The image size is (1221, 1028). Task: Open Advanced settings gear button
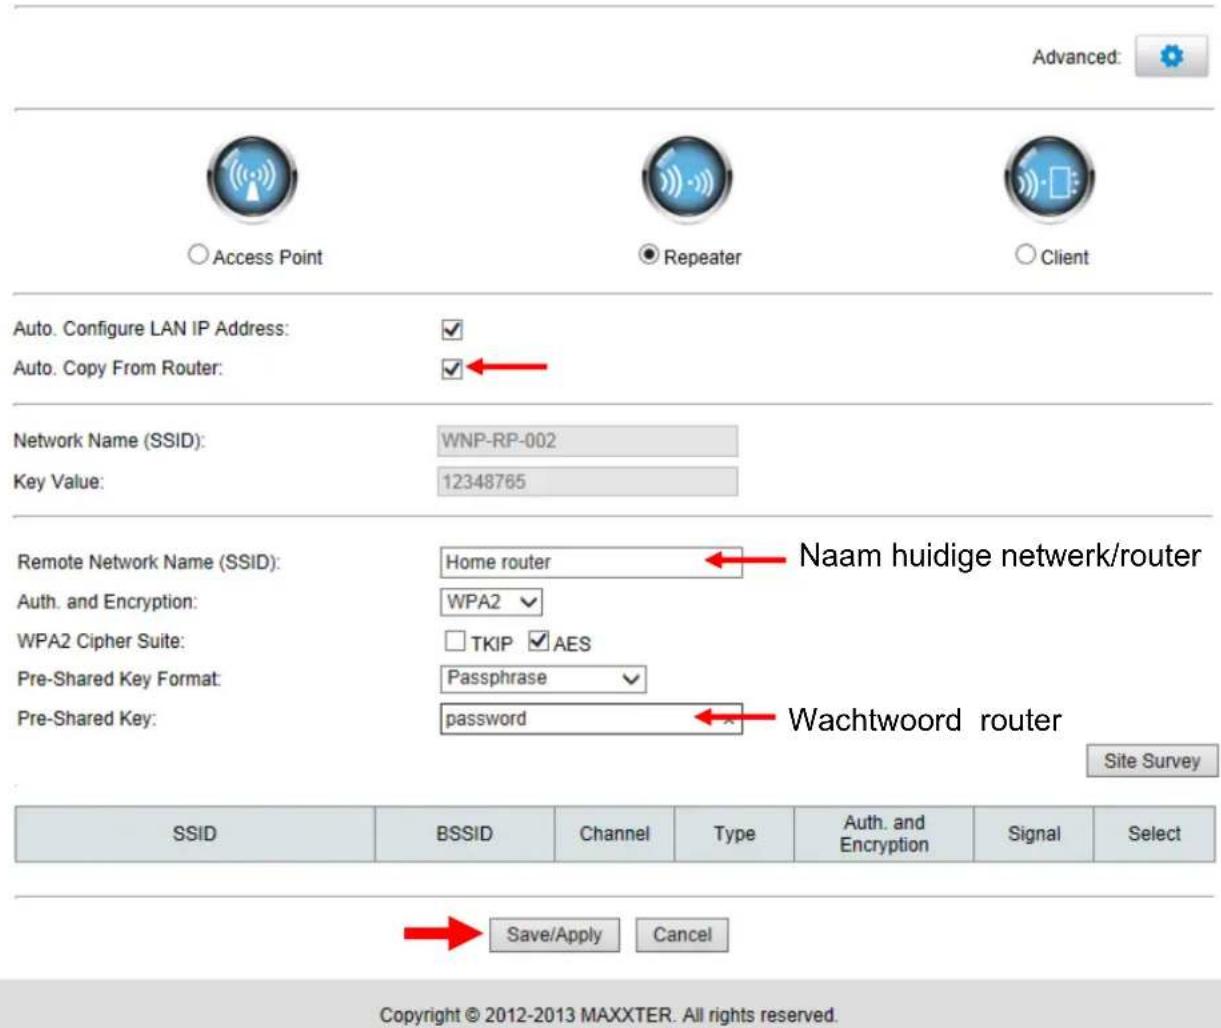point(1171,57)
